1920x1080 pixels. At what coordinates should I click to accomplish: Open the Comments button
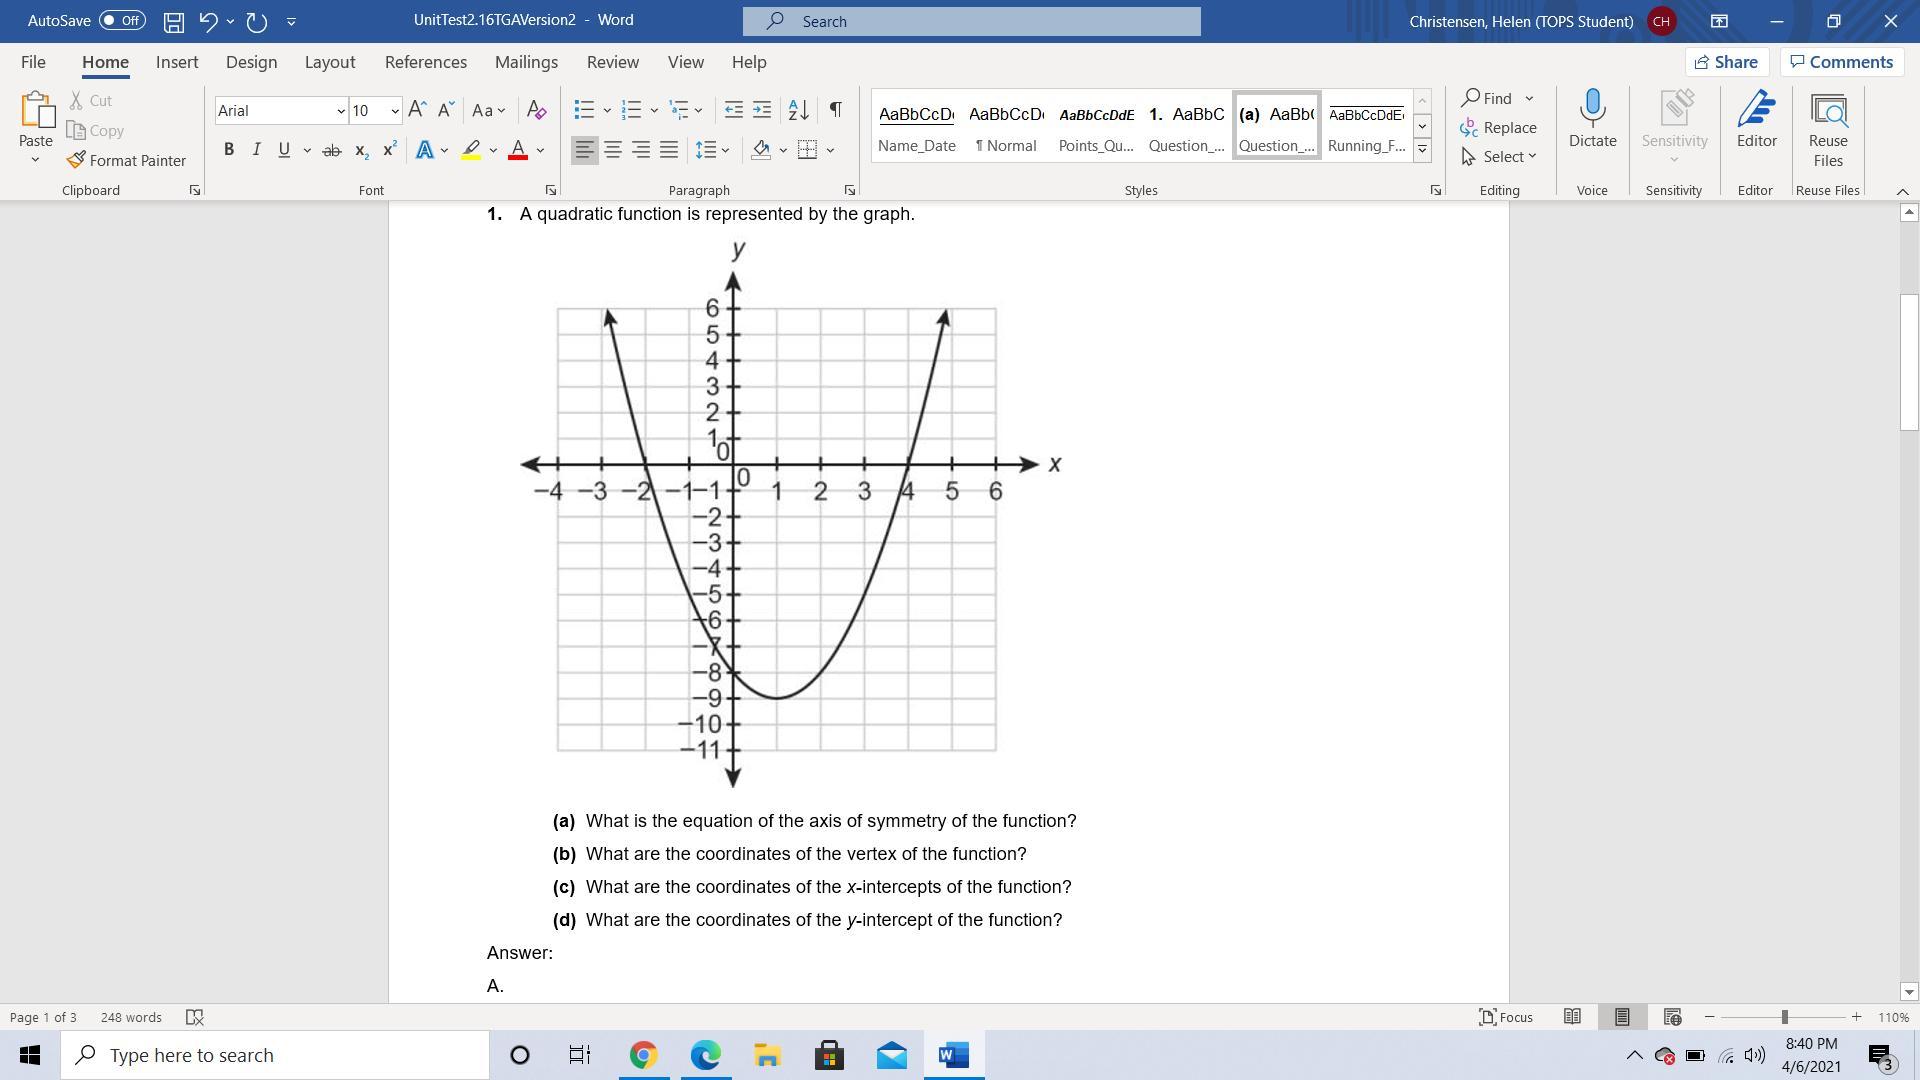point(1841,62)
